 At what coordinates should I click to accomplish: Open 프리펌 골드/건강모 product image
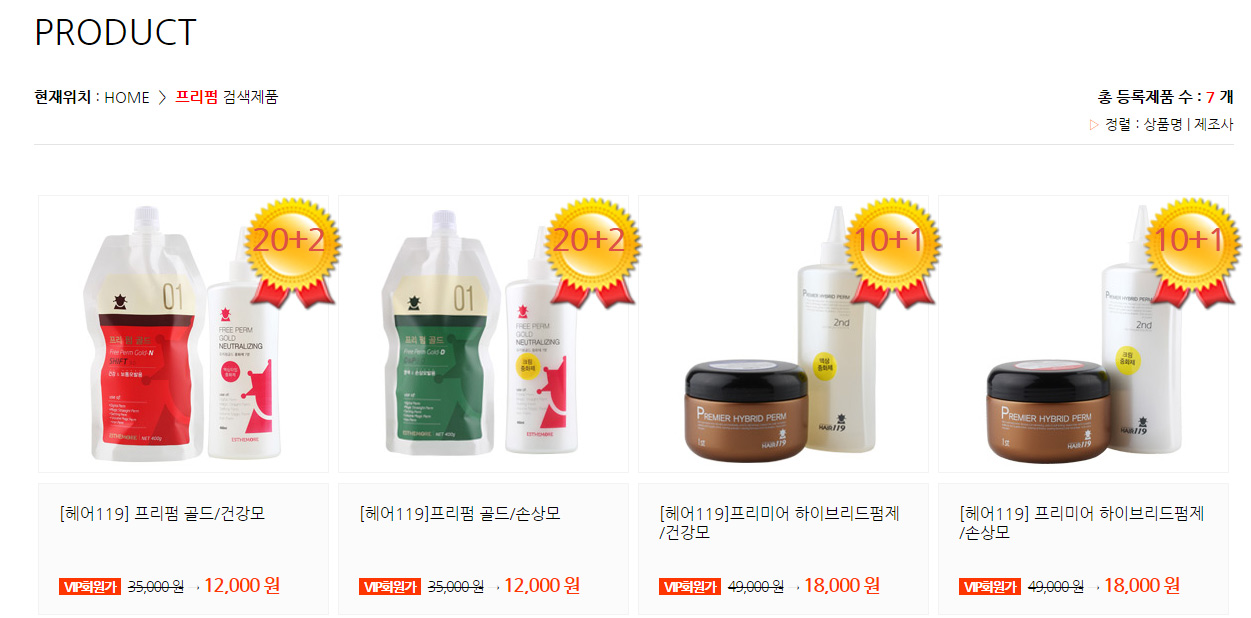tap(183, 334)
